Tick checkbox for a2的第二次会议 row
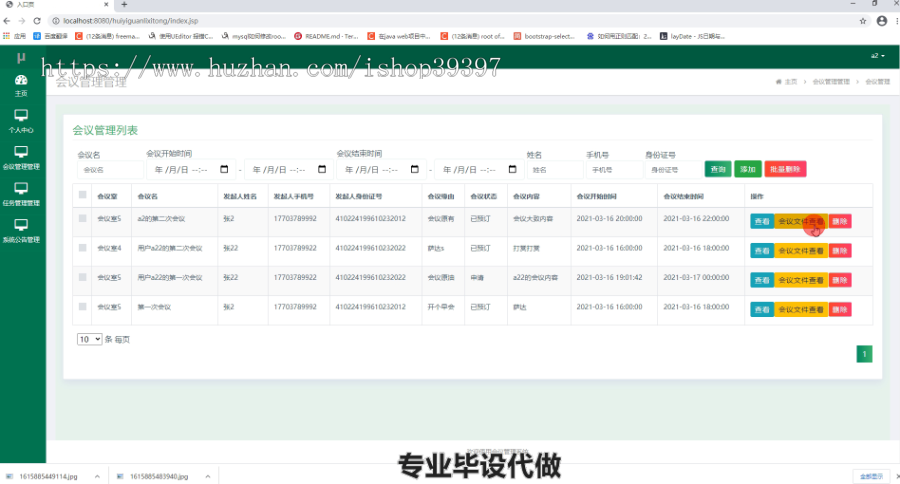The image size is (900, 484). click(83, 218)
